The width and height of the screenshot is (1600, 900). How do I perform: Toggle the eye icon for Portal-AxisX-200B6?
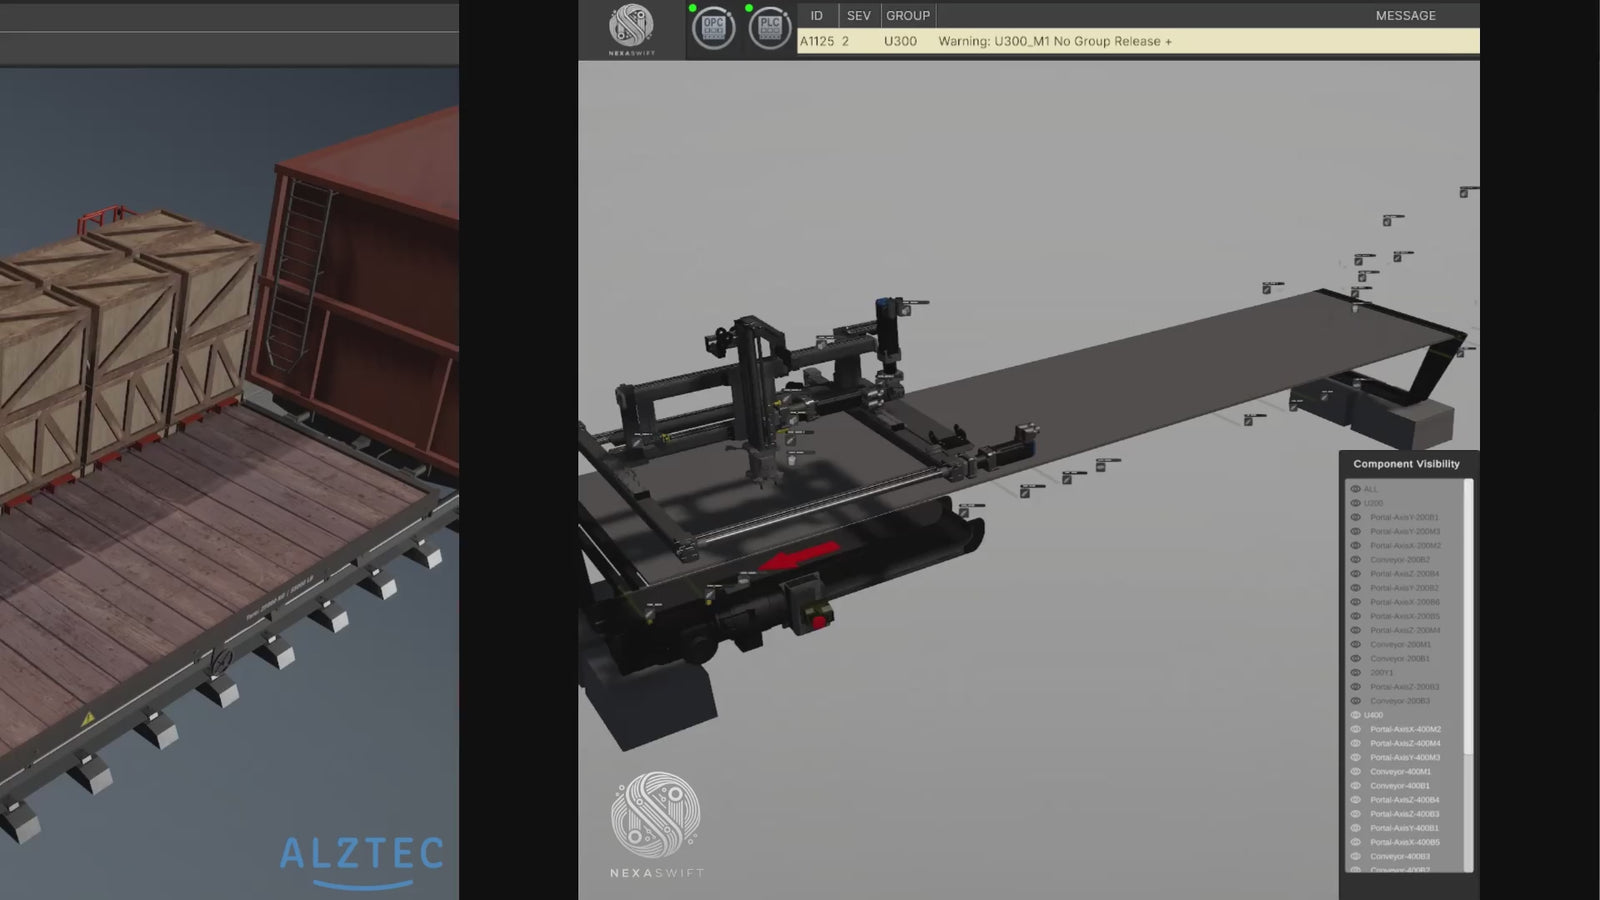(1356, 602)
